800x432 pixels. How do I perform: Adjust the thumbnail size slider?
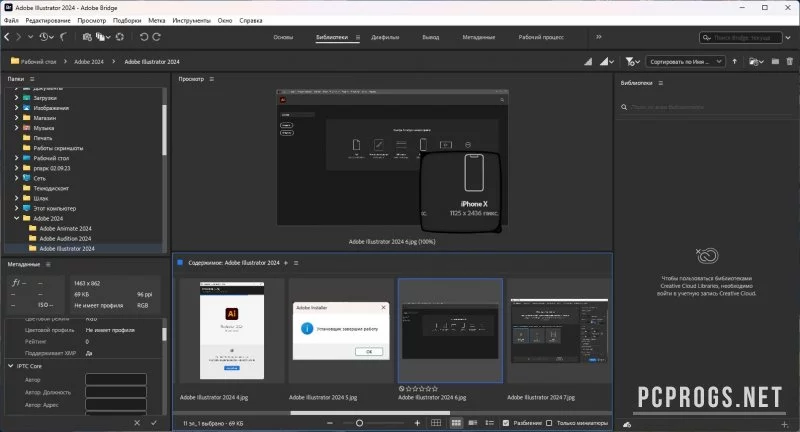[x=359, y=423]
